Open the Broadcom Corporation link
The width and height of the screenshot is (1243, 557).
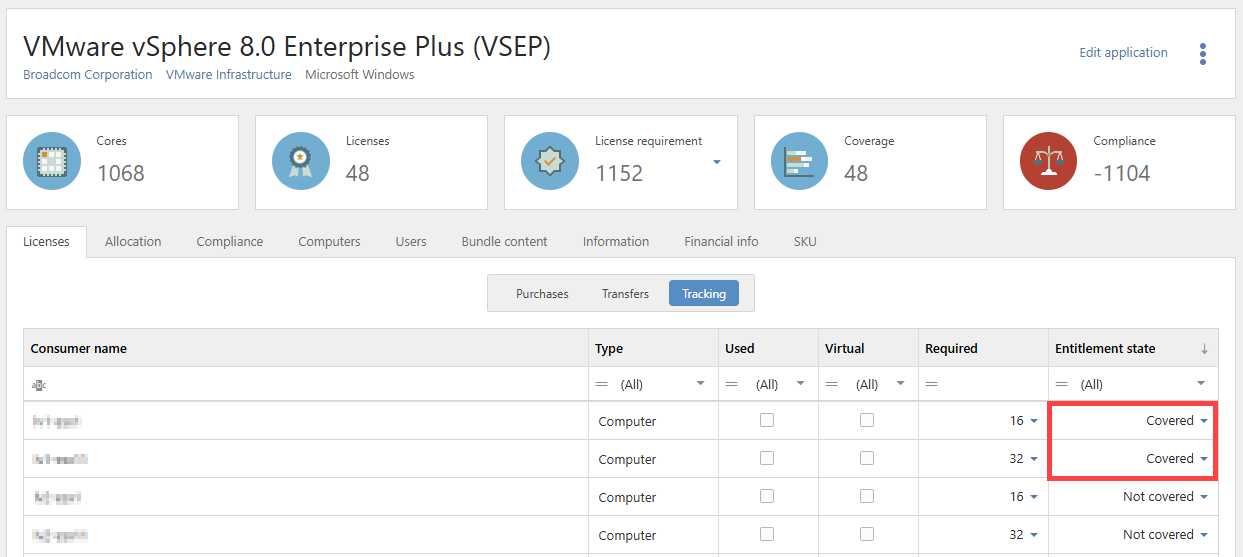click(x=88, y=74)
